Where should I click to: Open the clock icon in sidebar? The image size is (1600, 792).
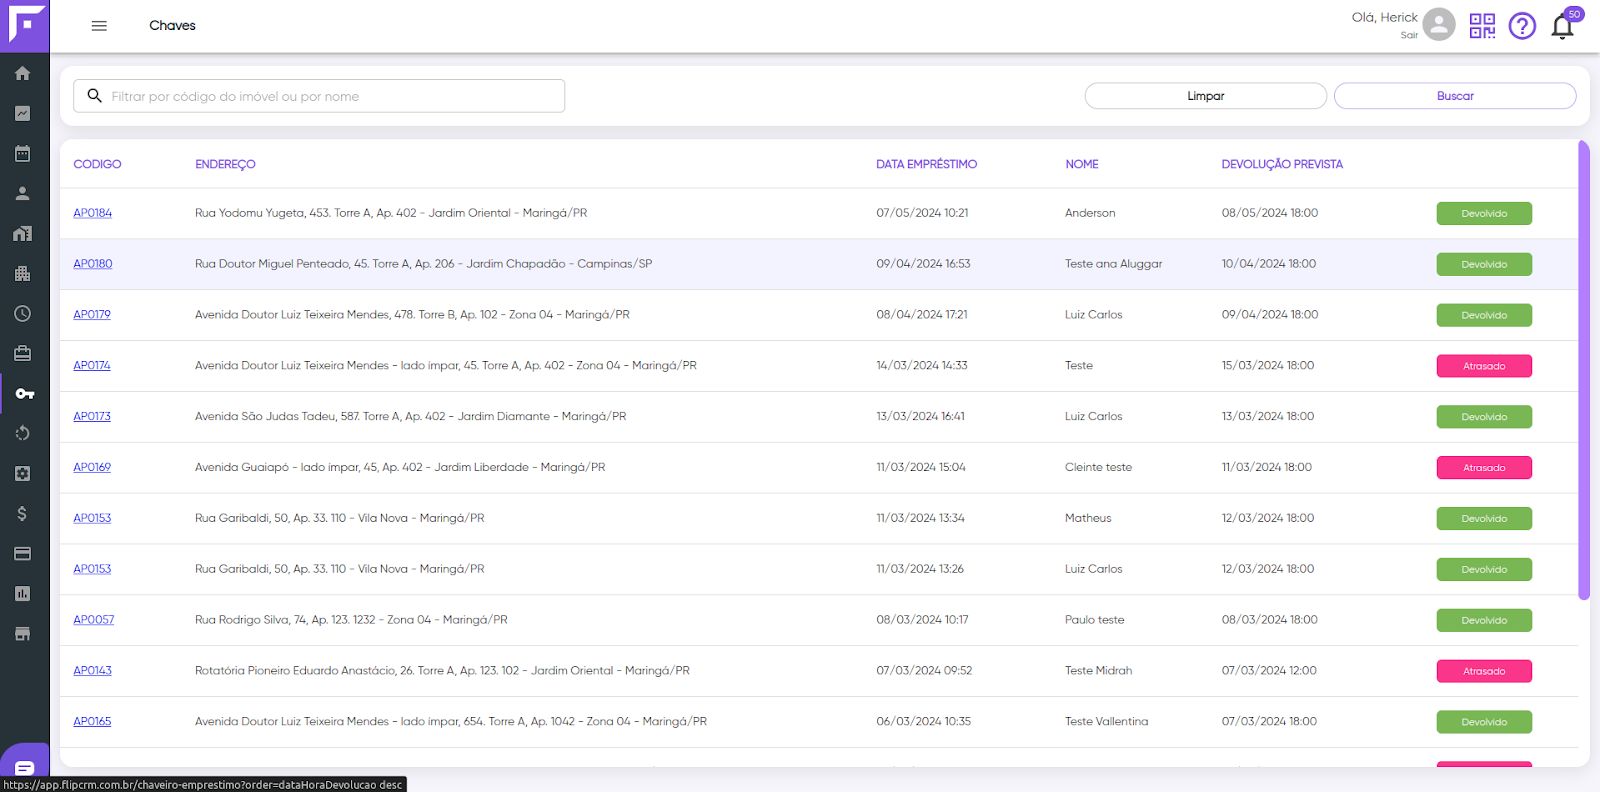23,313
